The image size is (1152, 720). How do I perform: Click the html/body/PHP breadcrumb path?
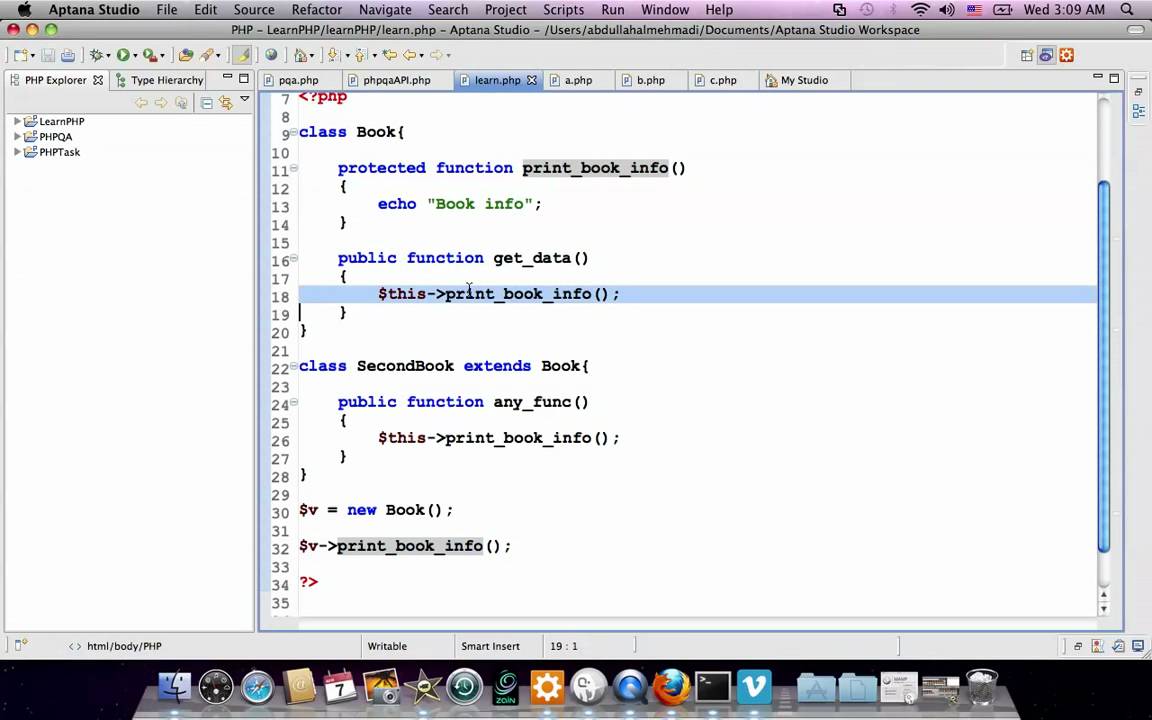[124, 646]
